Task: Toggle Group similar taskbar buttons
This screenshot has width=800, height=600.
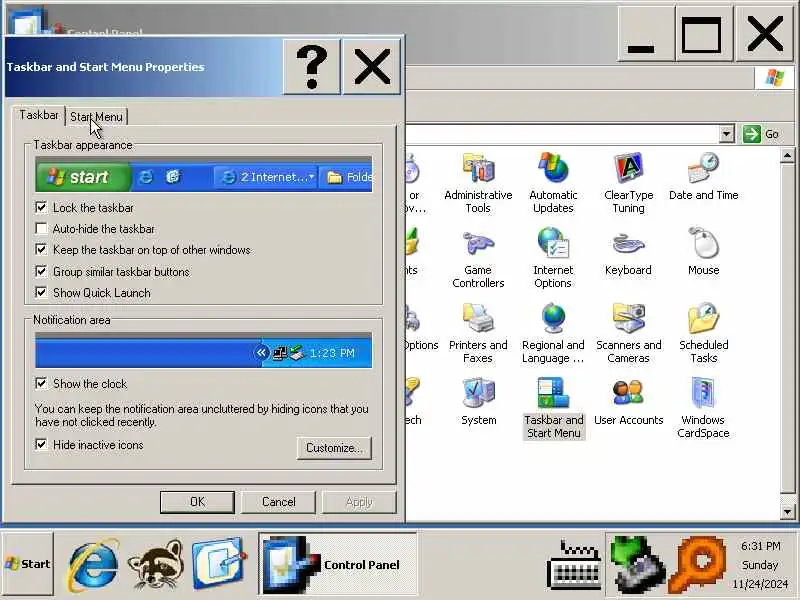Action: coord(41,271)
